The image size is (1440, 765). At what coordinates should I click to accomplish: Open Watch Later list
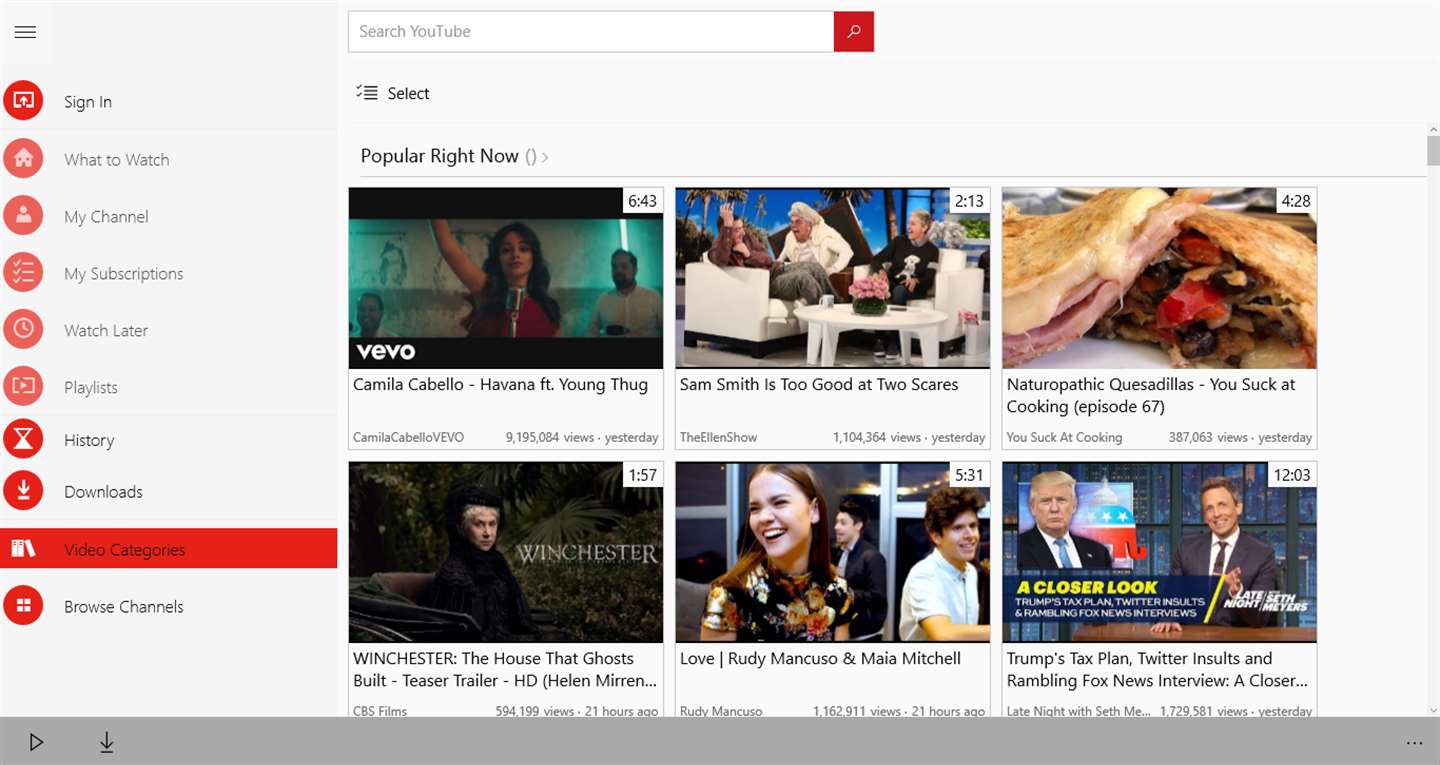(168, 330)
